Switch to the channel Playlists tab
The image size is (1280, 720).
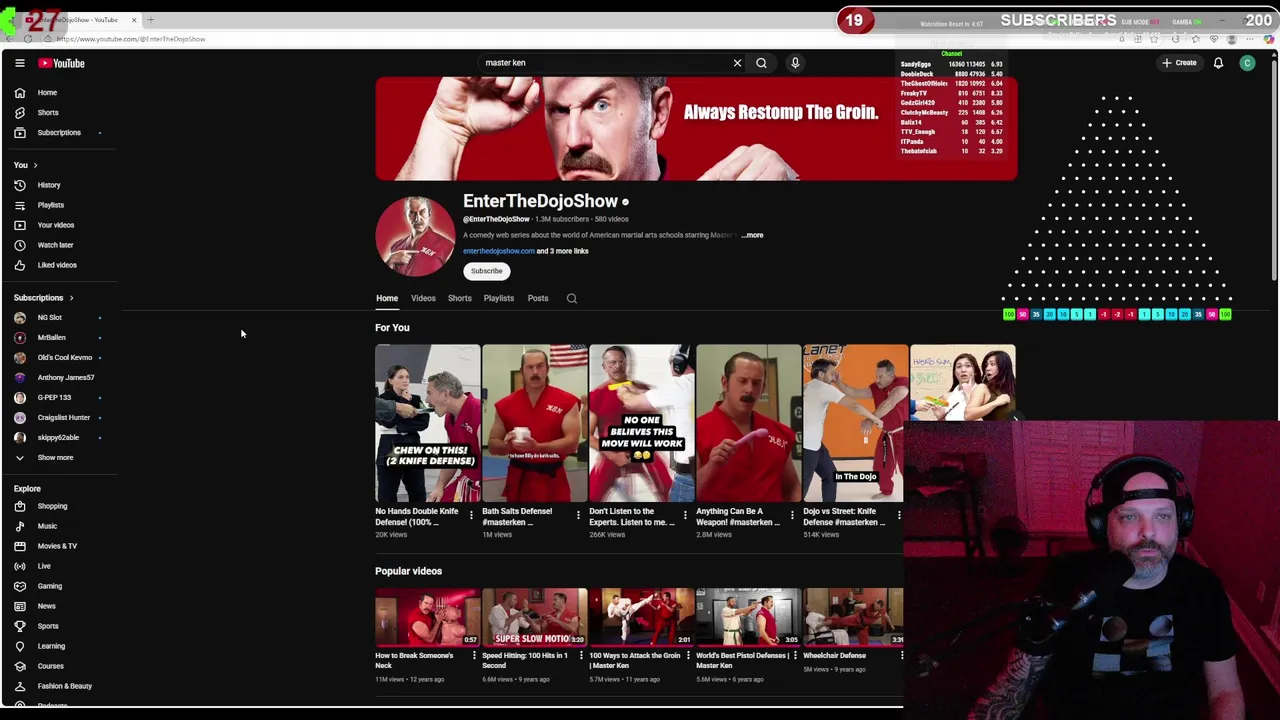pos(498,298)
